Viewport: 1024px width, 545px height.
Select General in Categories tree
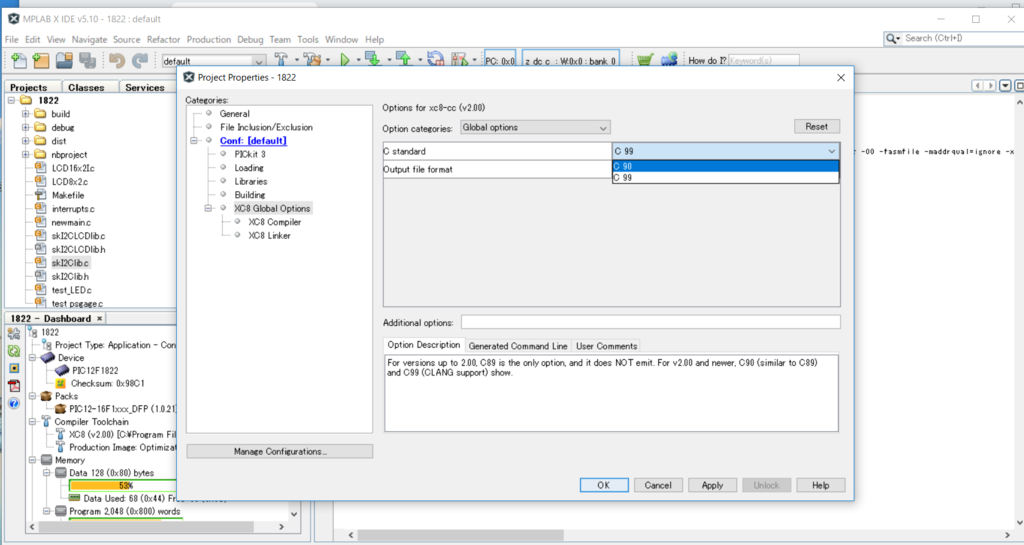coord(234,114)
